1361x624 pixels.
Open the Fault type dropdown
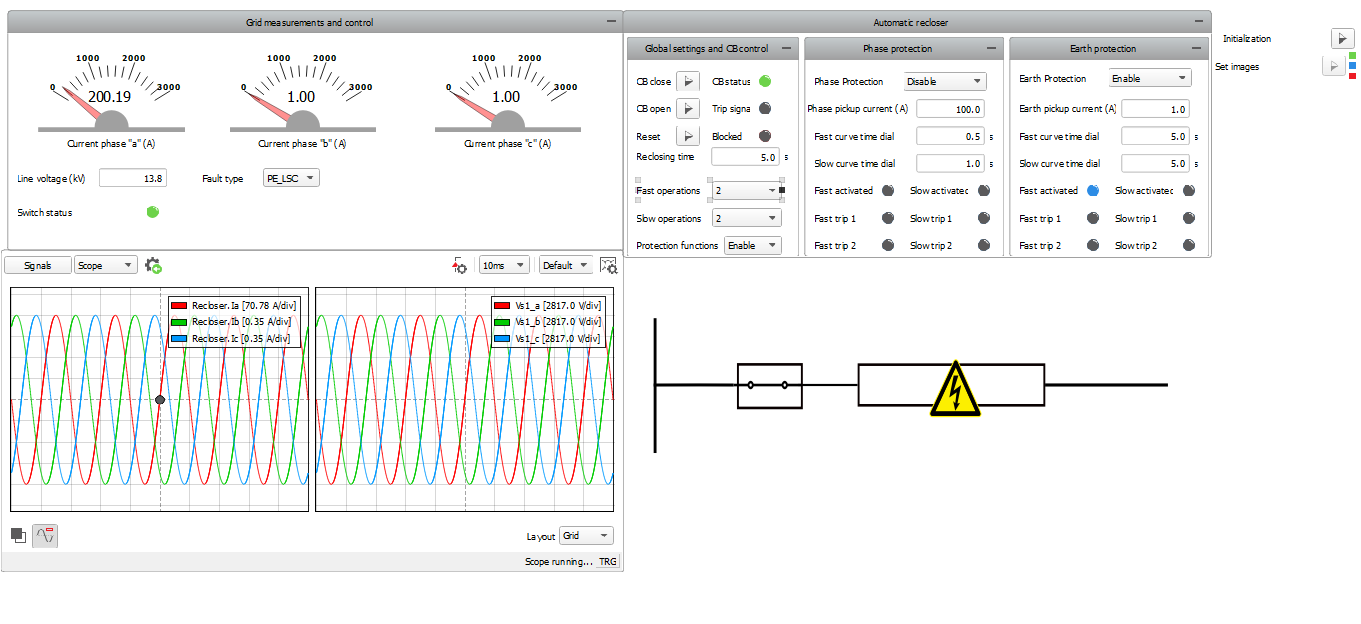pos(290,178)
